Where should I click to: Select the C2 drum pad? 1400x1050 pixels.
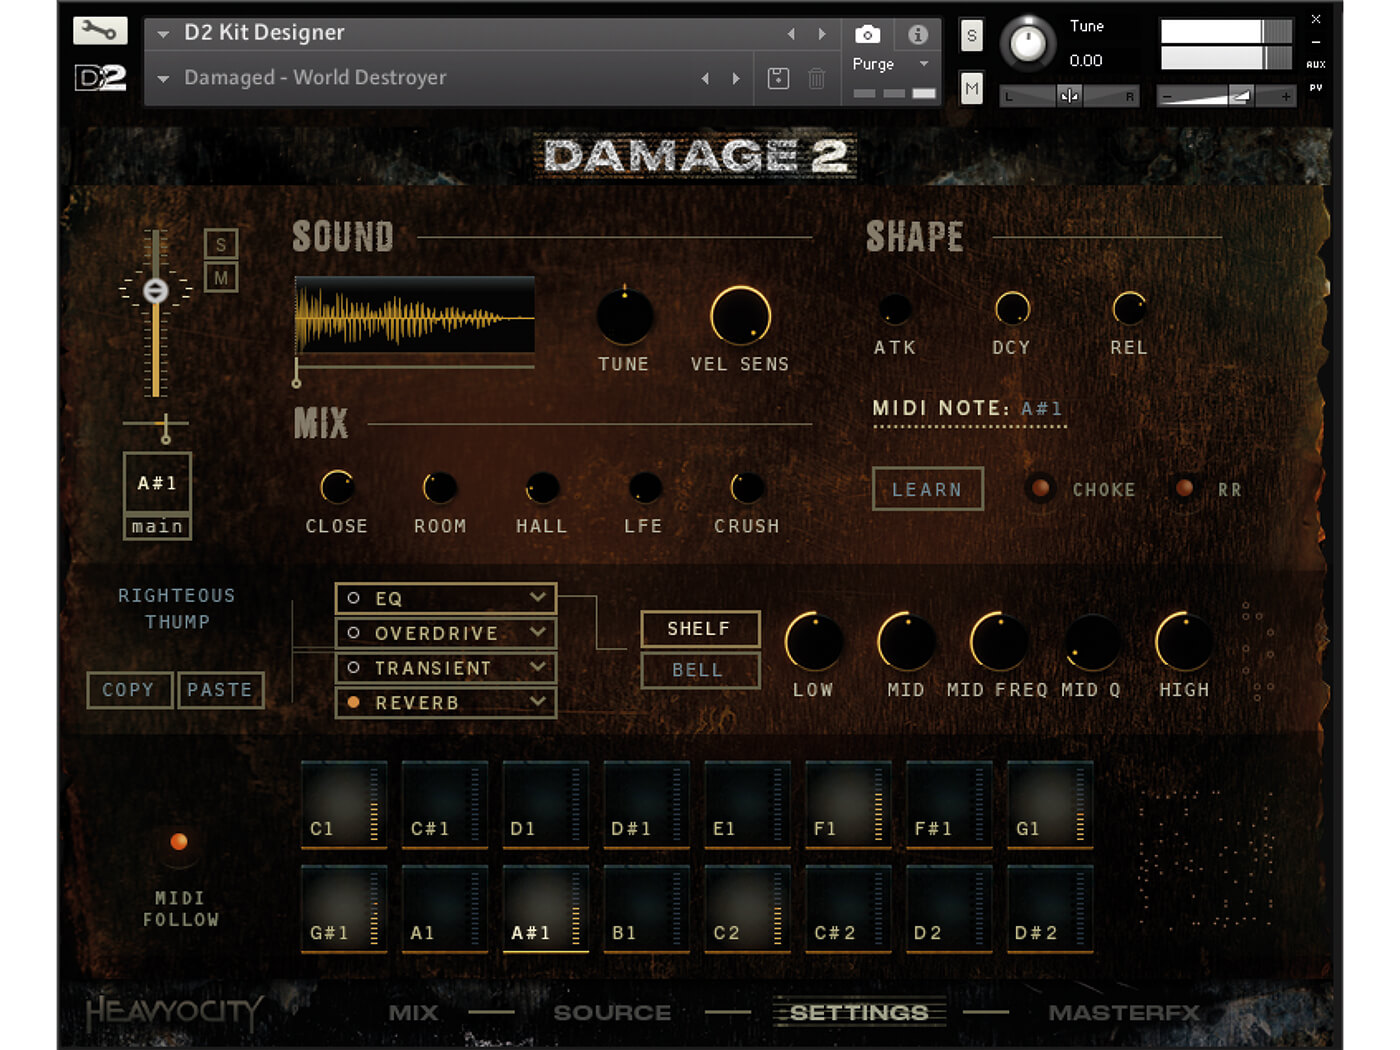point(747,909)
